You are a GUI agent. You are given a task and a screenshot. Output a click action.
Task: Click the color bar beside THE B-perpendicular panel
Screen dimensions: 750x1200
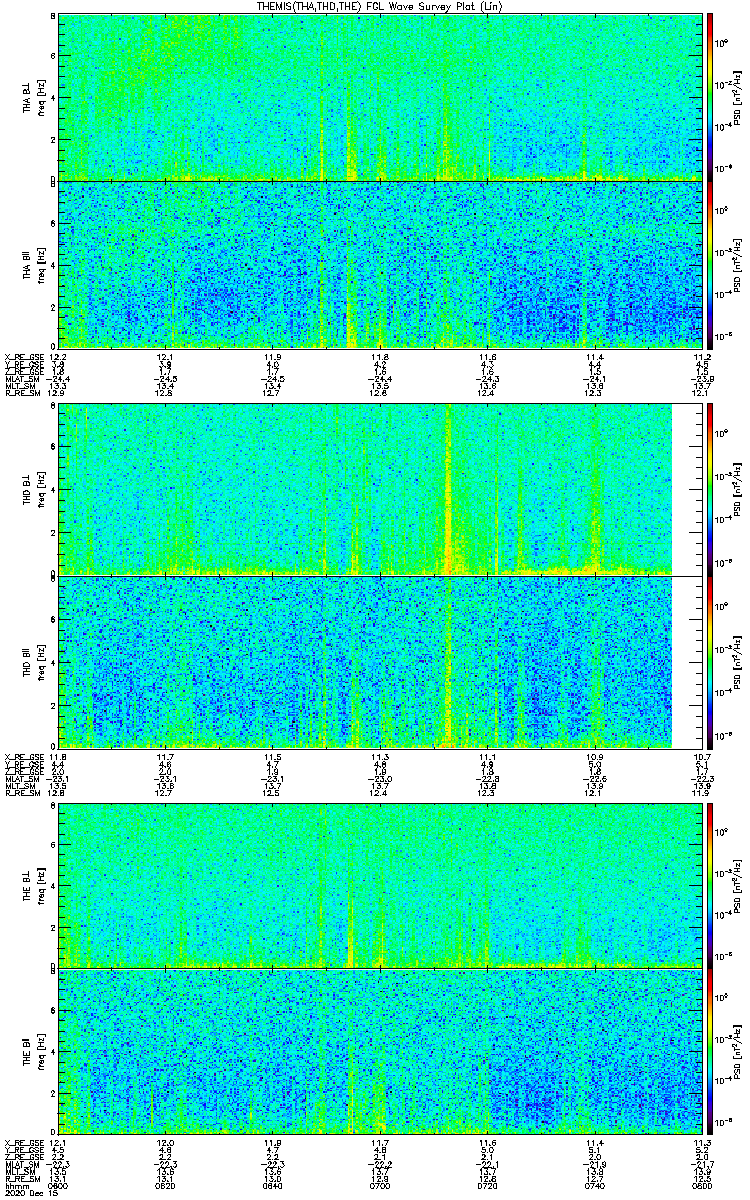[x=710, y=884]
